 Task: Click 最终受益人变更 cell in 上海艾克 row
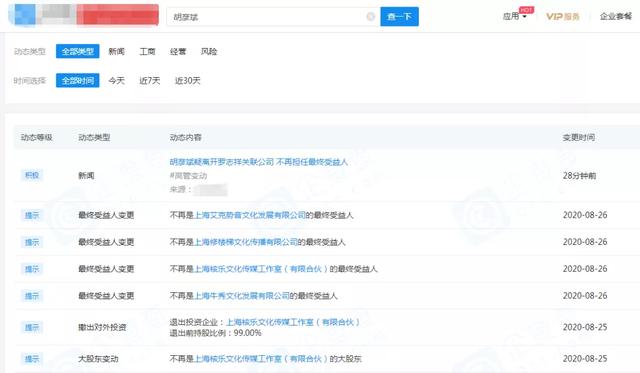coord(106,215)
